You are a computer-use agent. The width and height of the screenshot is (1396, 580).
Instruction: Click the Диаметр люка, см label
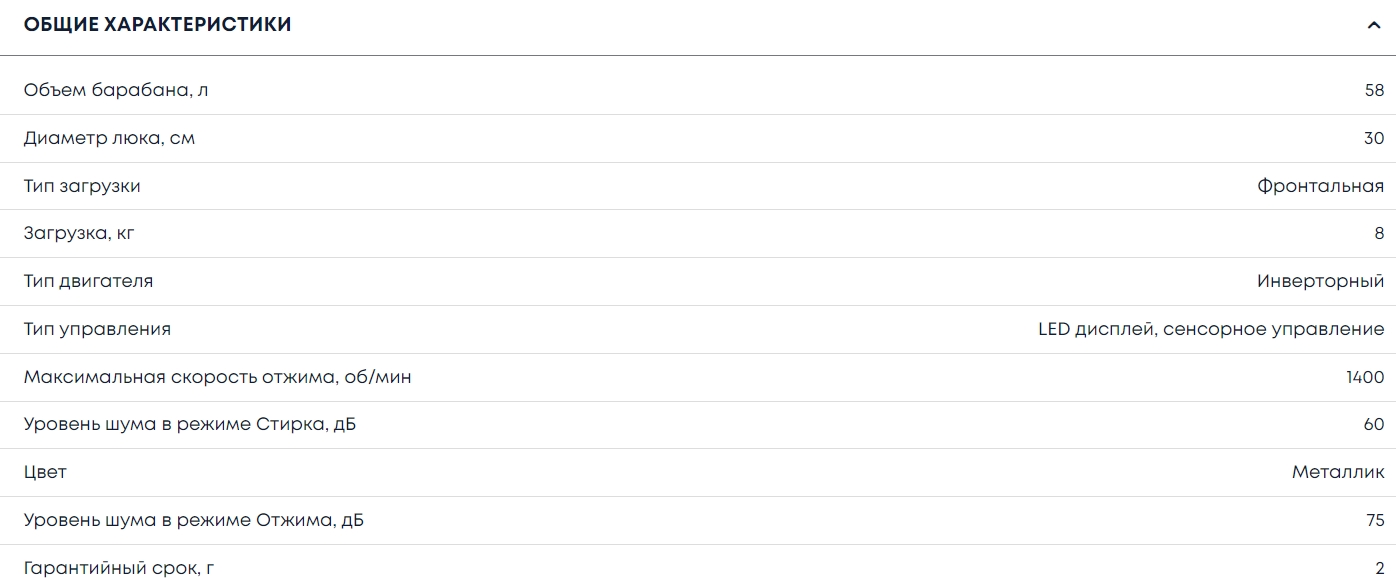pos(109,138)
